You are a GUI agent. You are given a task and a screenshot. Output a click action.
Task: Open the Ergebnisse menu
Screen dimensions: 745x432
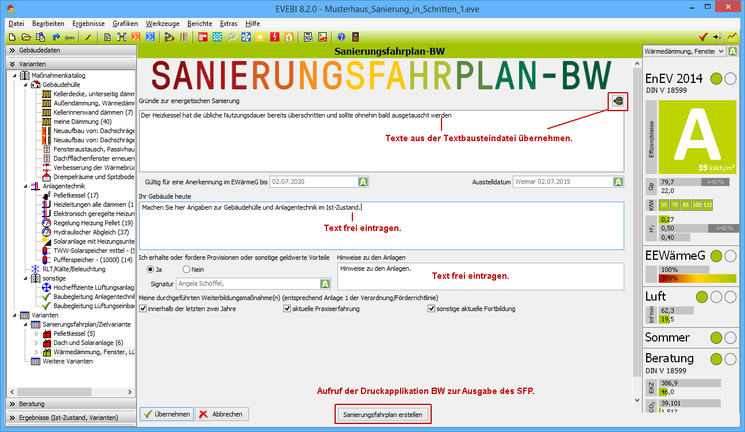click(x=88, y=23)
